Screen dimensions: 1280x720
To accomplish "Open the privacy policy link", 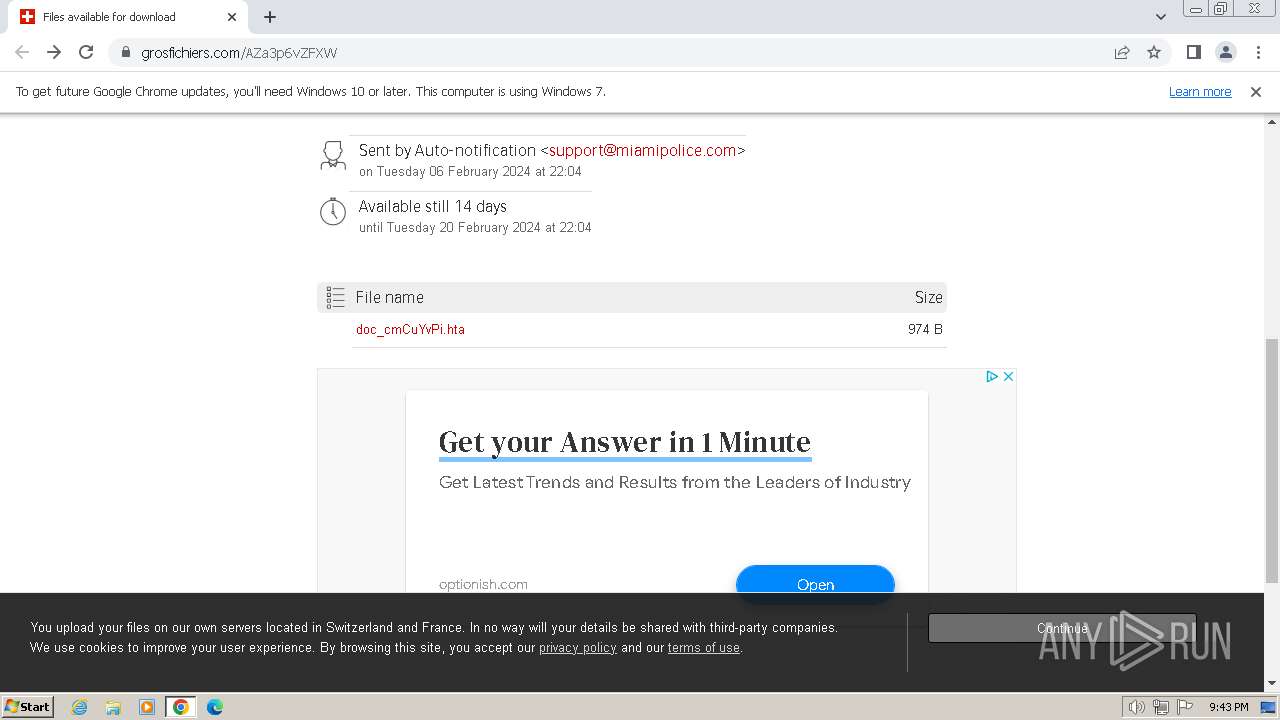I will click(578, 648).
